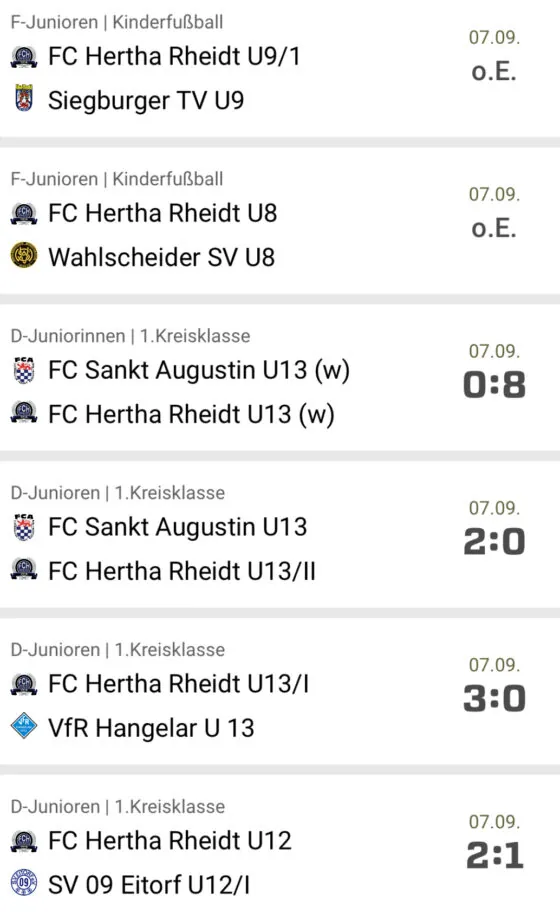The image size is (560, 914).
Task: Open team Wahlscheider SV U8
Action: pos(161,257)
